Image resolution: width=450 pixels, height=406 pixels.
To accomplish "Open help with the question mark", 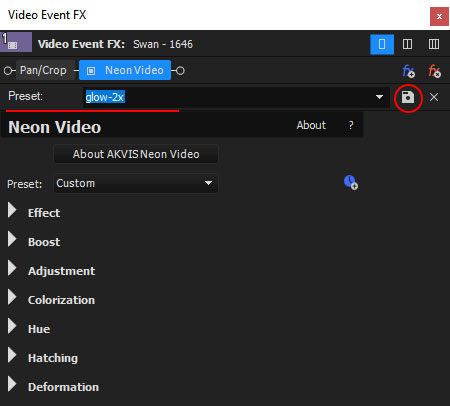I will click(x=351, y=125).
